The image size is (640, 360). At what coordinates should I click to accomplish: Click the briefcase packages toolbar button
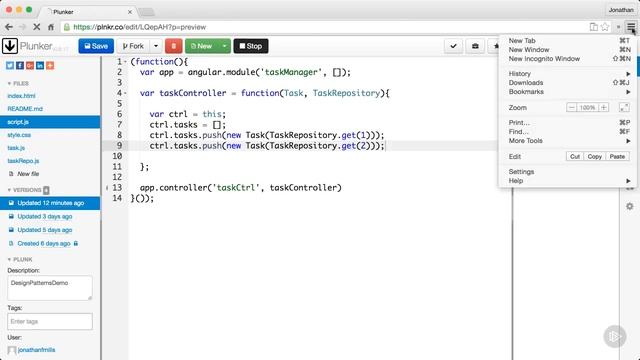(475, 46)
